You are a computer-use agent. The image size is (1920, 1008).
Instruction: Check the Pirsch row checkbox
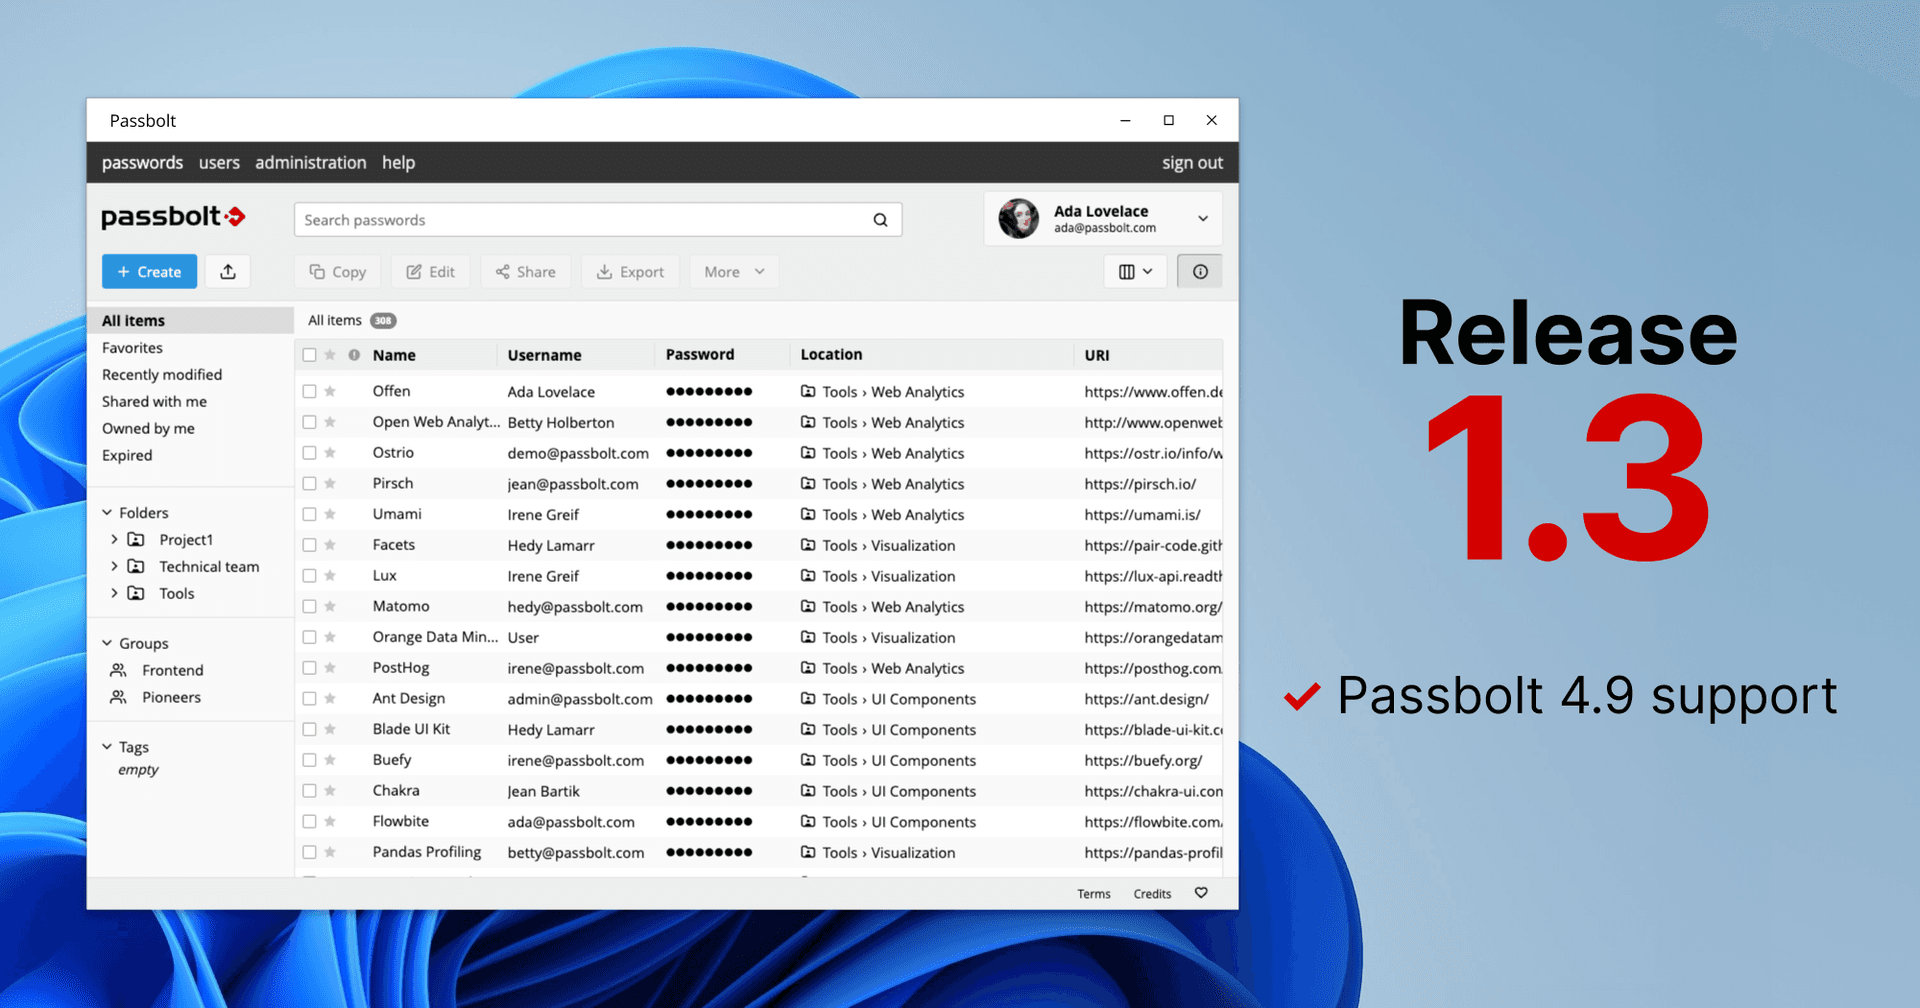click(x=310, y=484)
